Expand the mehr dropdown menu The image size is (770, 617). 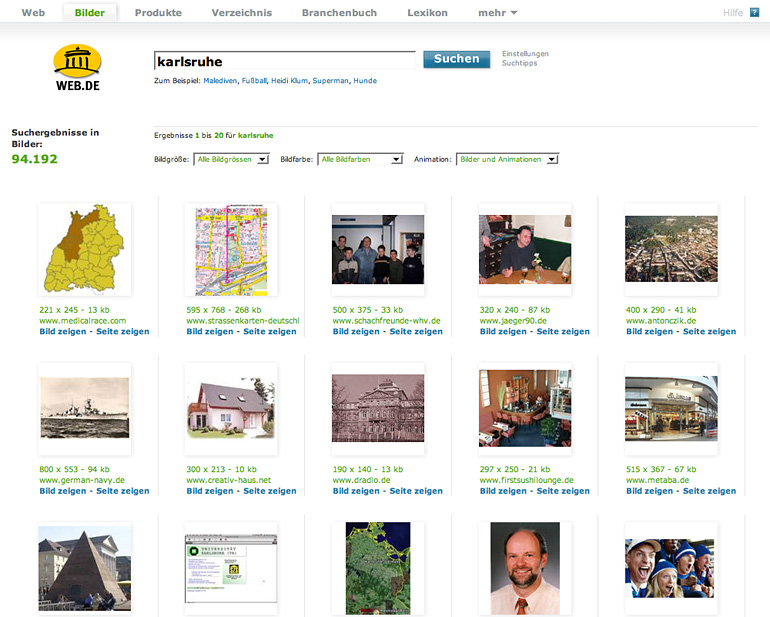[497, 13]
